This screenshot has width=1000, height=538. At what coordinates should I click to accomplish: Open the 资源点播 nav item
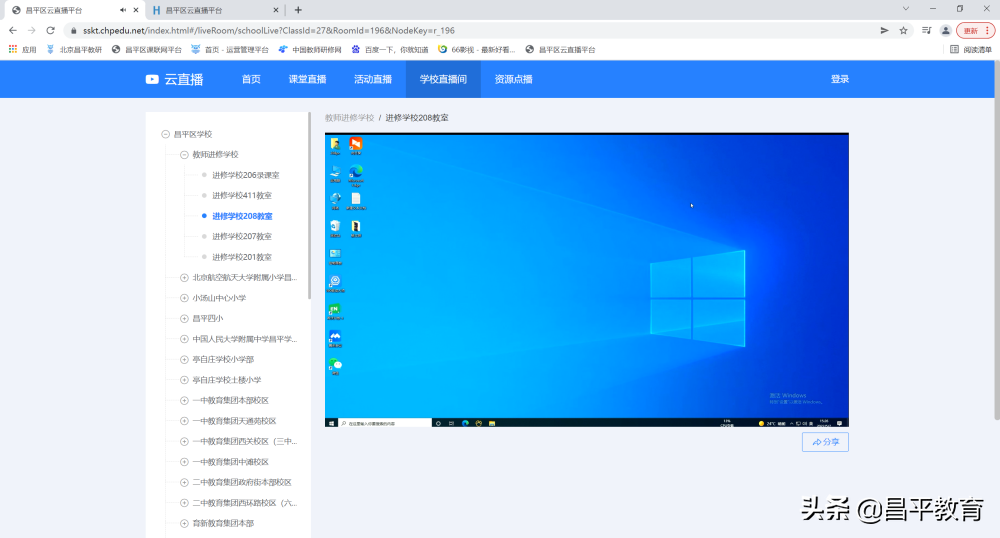pos(513,79)
